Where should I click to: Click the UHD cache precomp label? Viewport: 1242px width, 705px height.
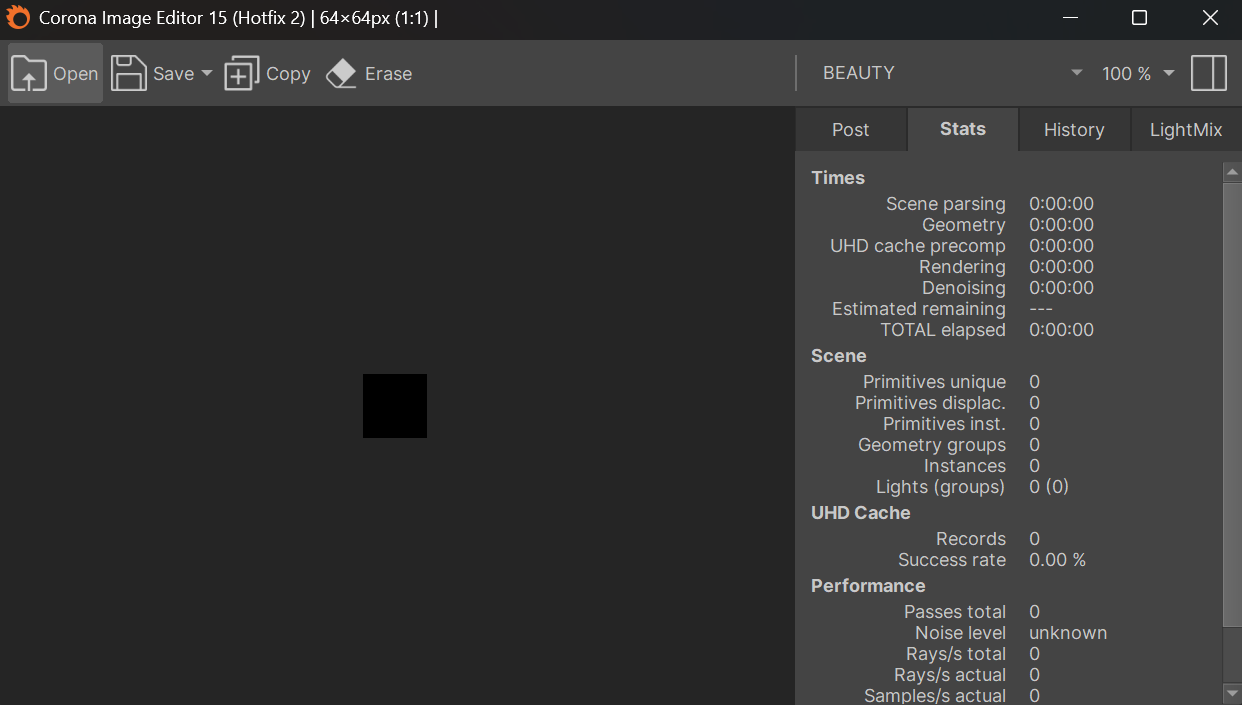pos(918,246)
